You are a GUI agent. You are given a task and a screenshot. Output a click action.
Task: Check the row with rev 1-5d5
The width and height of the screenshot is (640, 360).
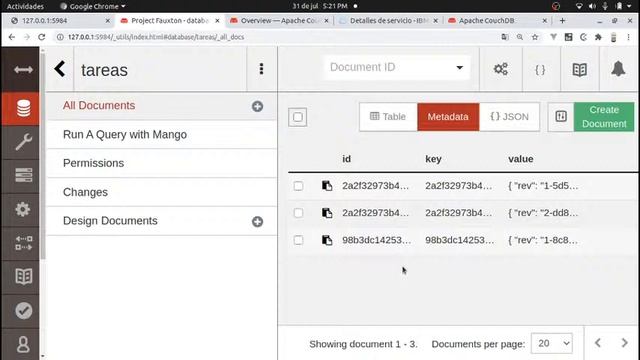pos(298,186)
